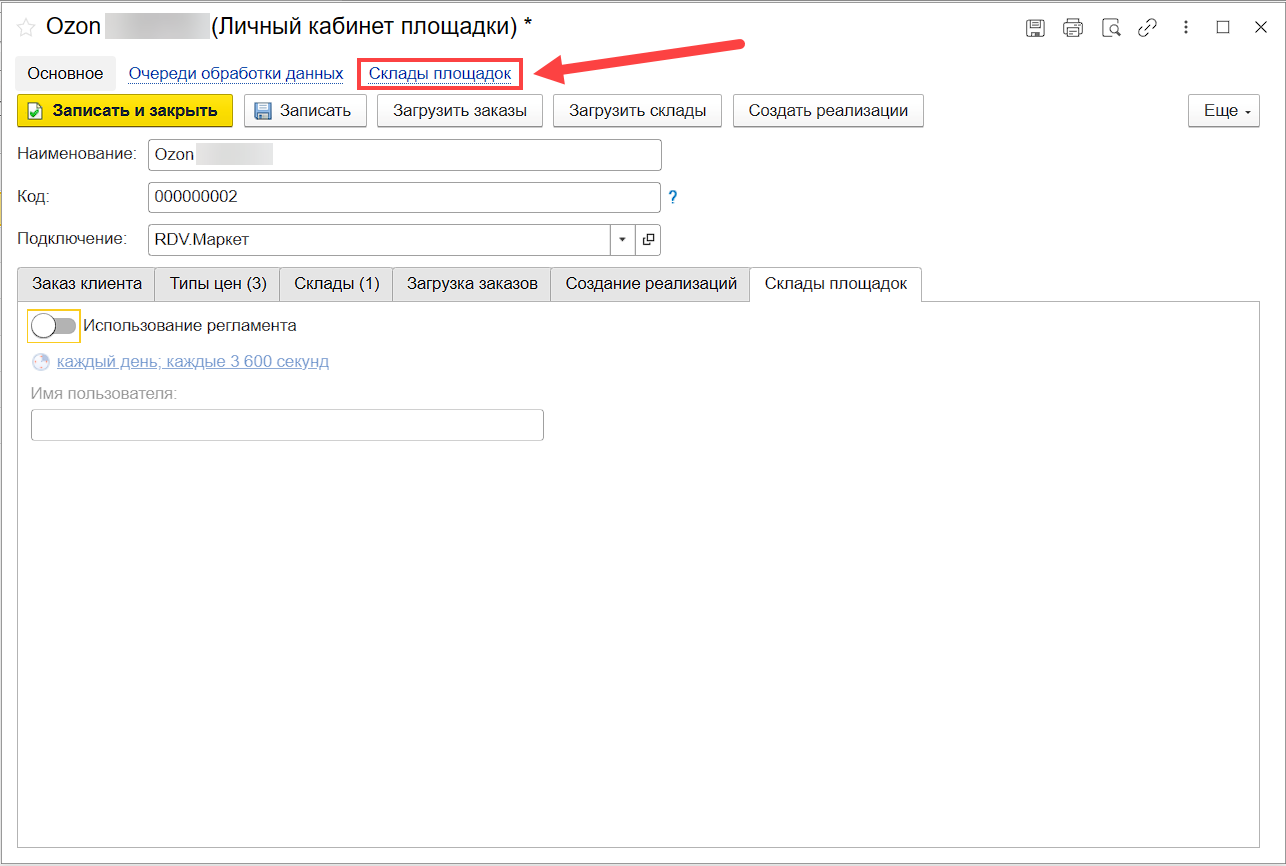Maximize the Ozon form window
This screenshot has width=1286, height=866.
point(1223,28)
